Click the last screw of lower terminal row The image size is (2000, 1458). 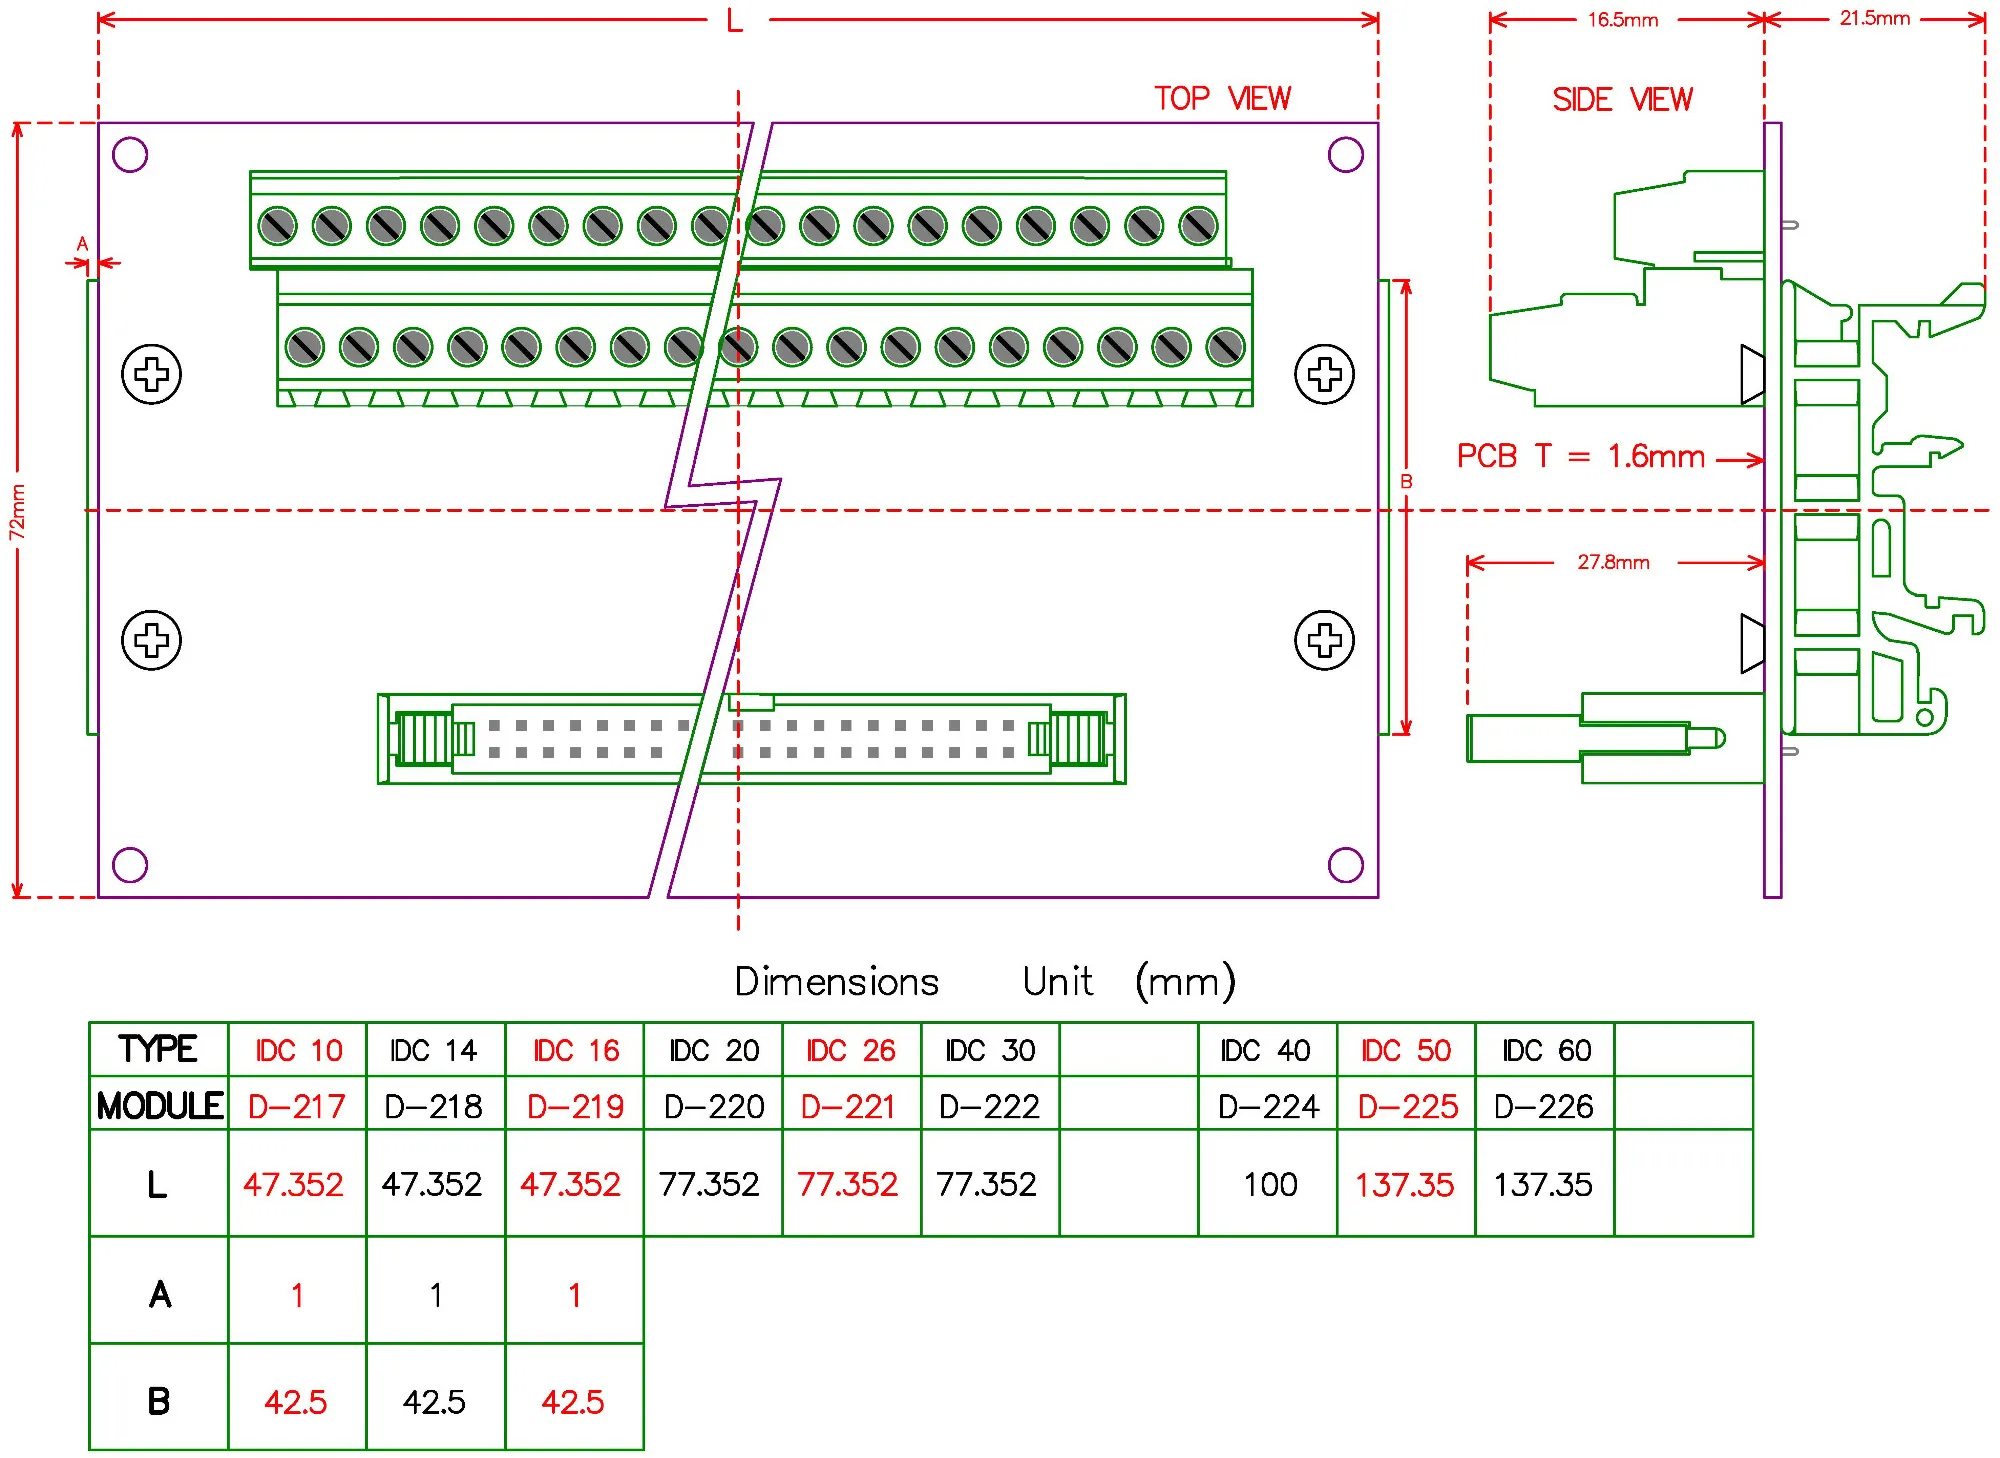[1225, 348]
